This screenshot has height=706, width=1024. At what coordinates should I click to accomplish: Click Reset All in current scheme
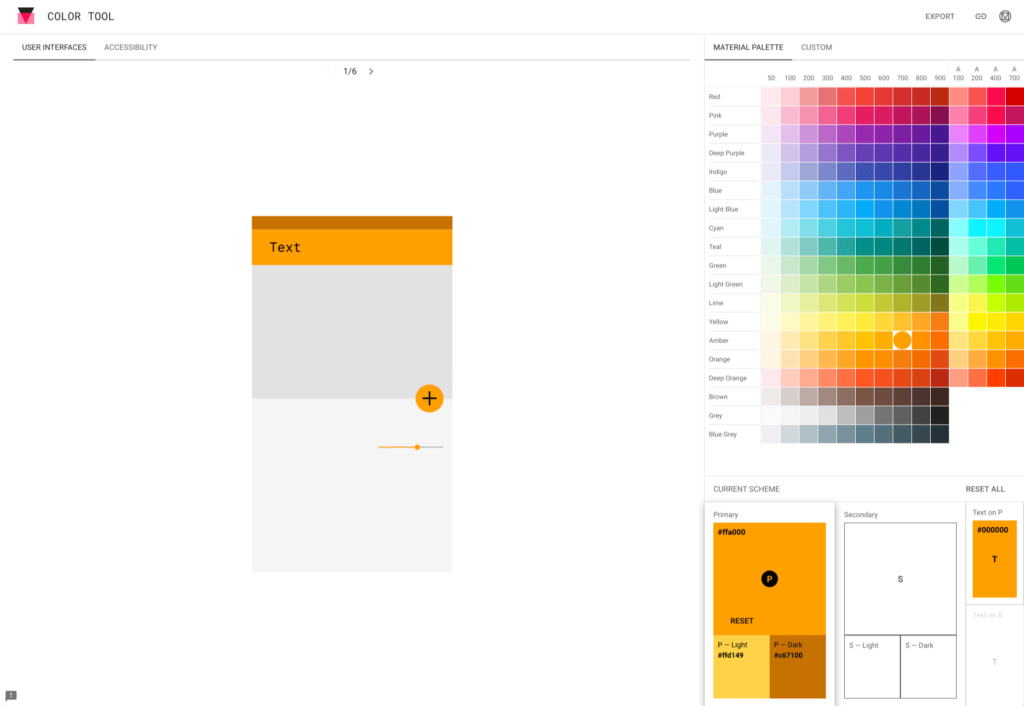pyautogui.click(x=984, y=489)
